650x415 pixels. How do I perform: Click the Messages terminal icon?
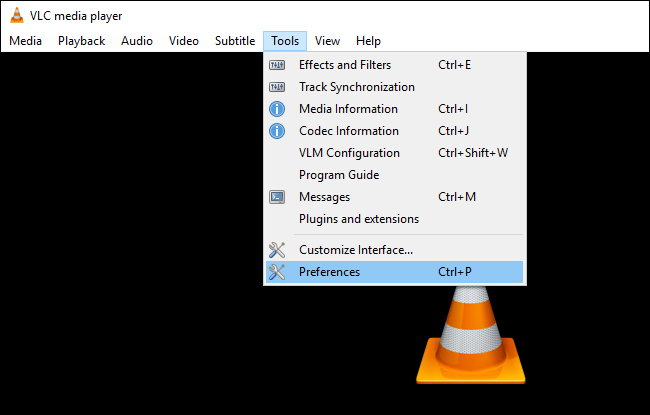tap(277, 197)
